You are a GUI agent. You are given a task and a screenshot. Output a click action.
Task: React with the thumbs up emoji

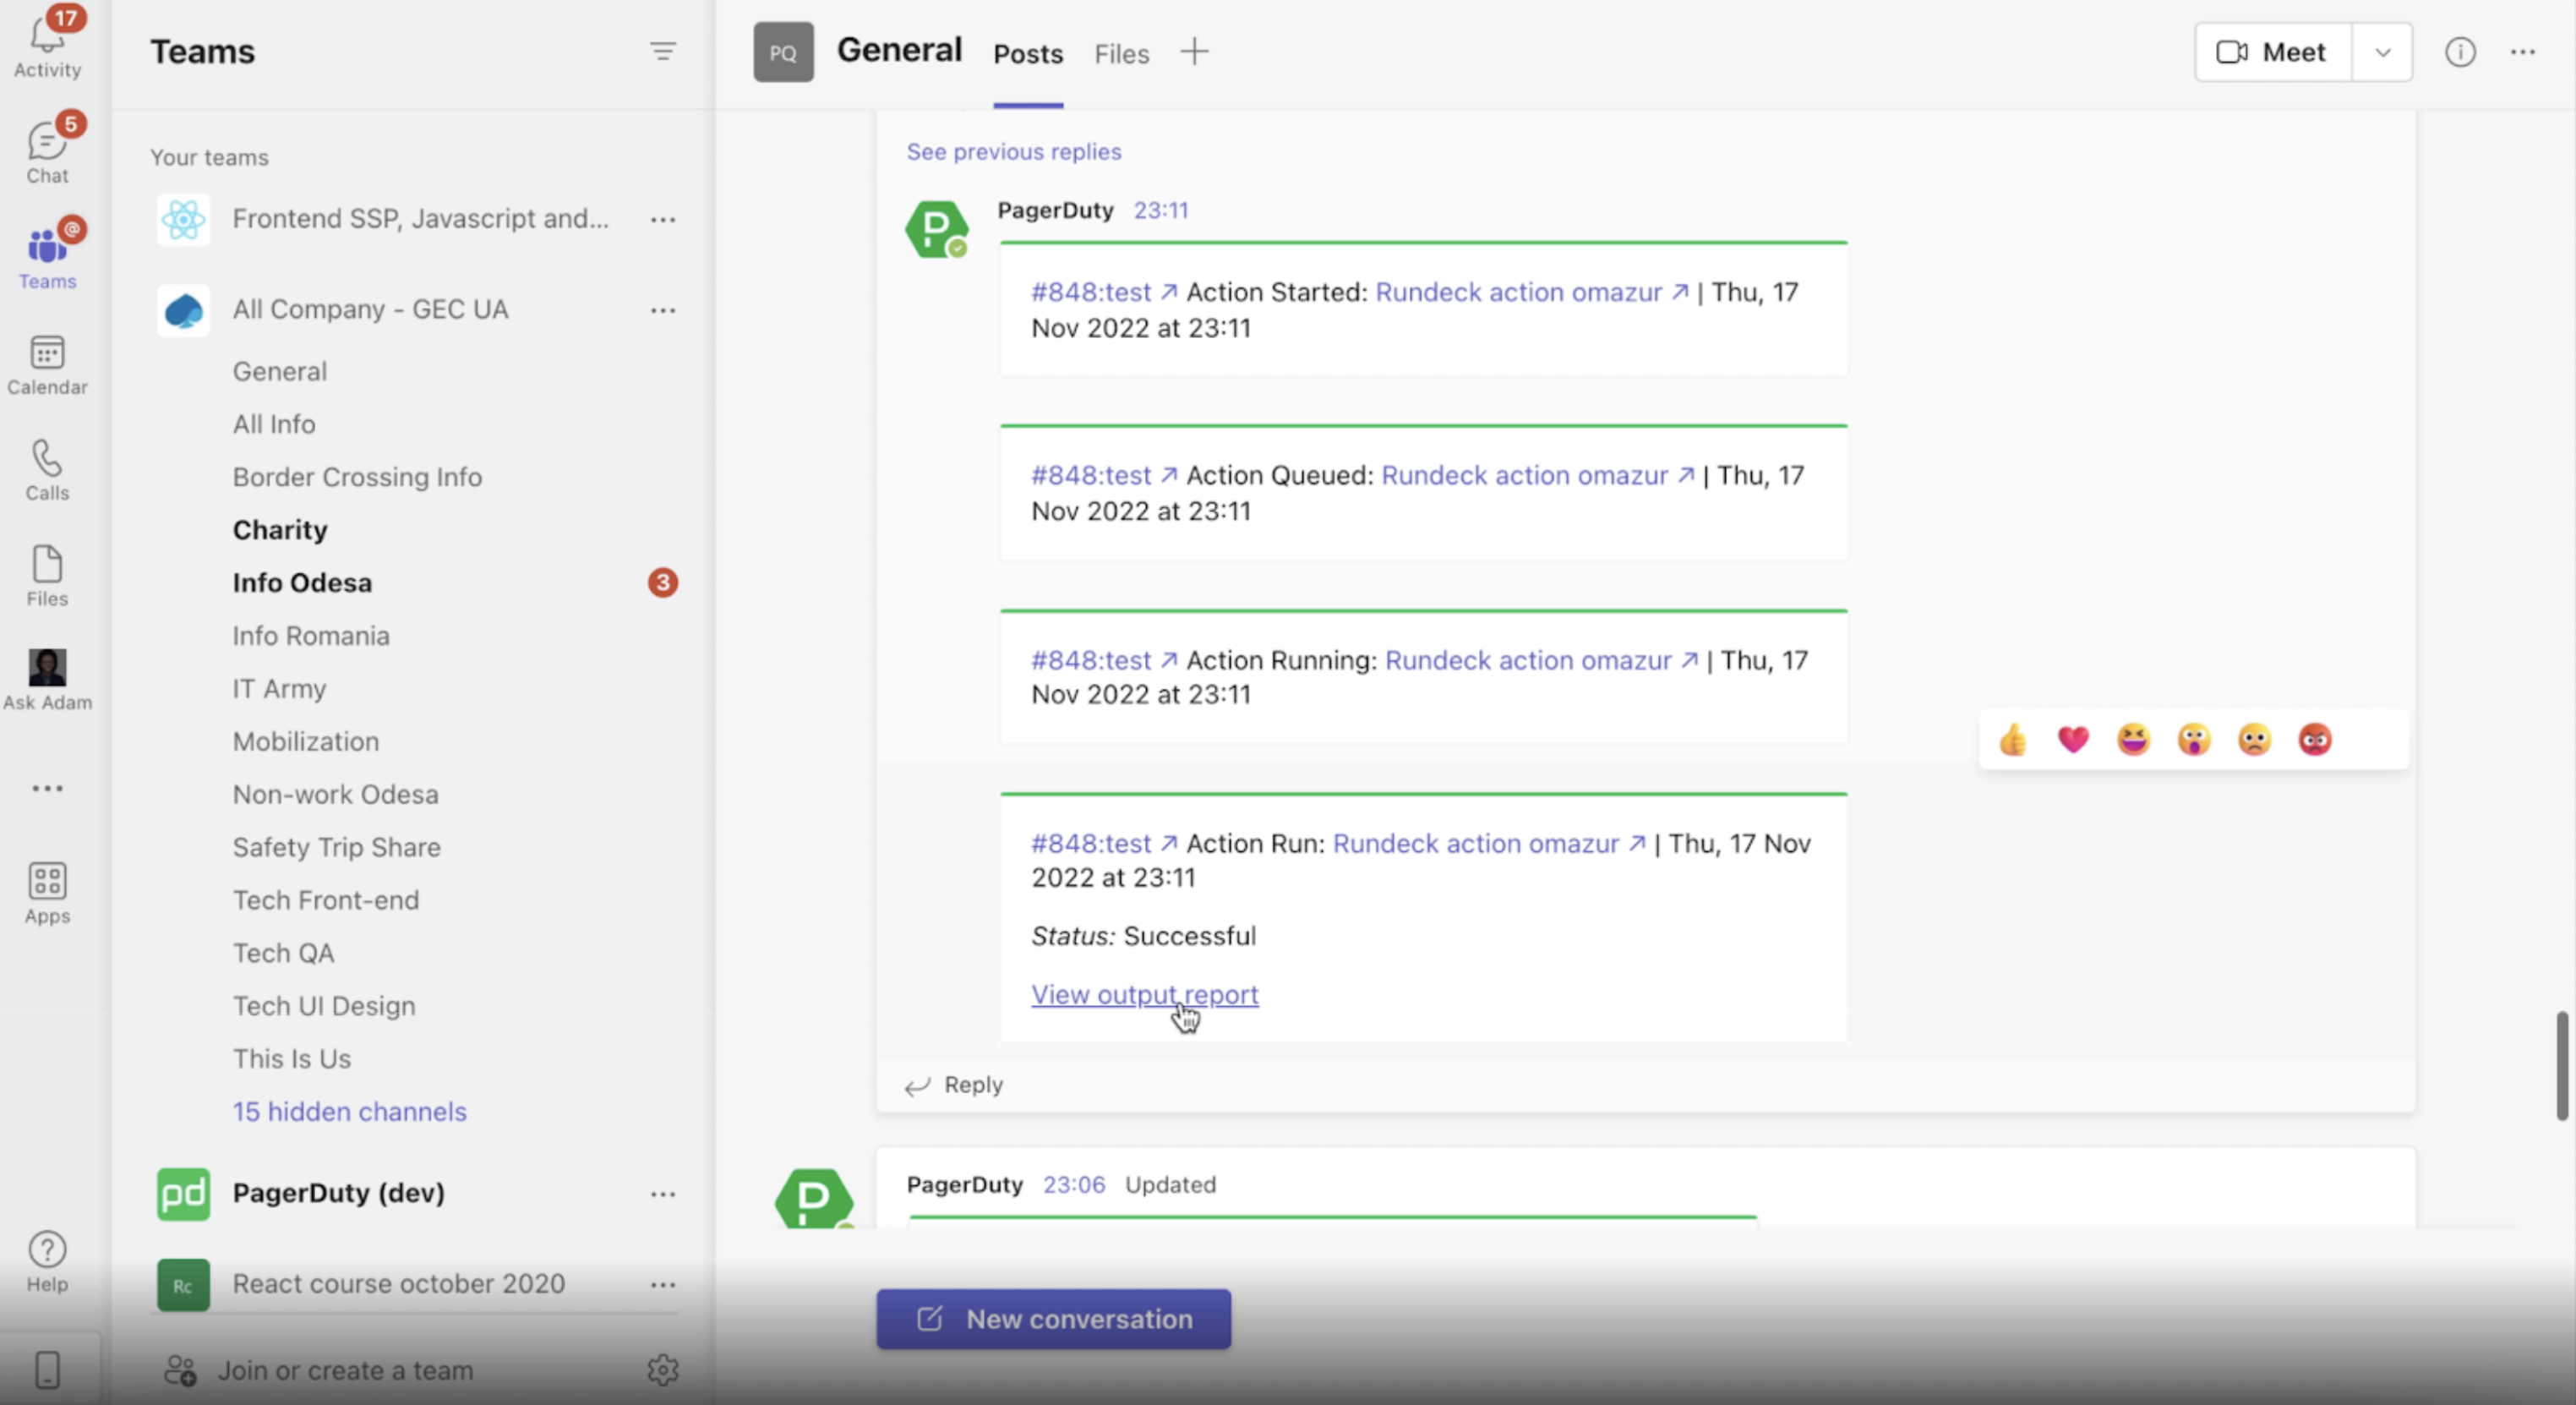click(x=2013, y=740)
